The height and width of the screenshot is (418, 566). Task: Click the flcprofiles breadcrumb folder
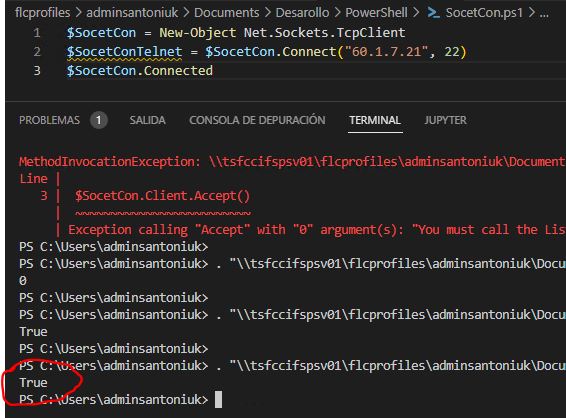pyautogui.click(x=43, y=13)
